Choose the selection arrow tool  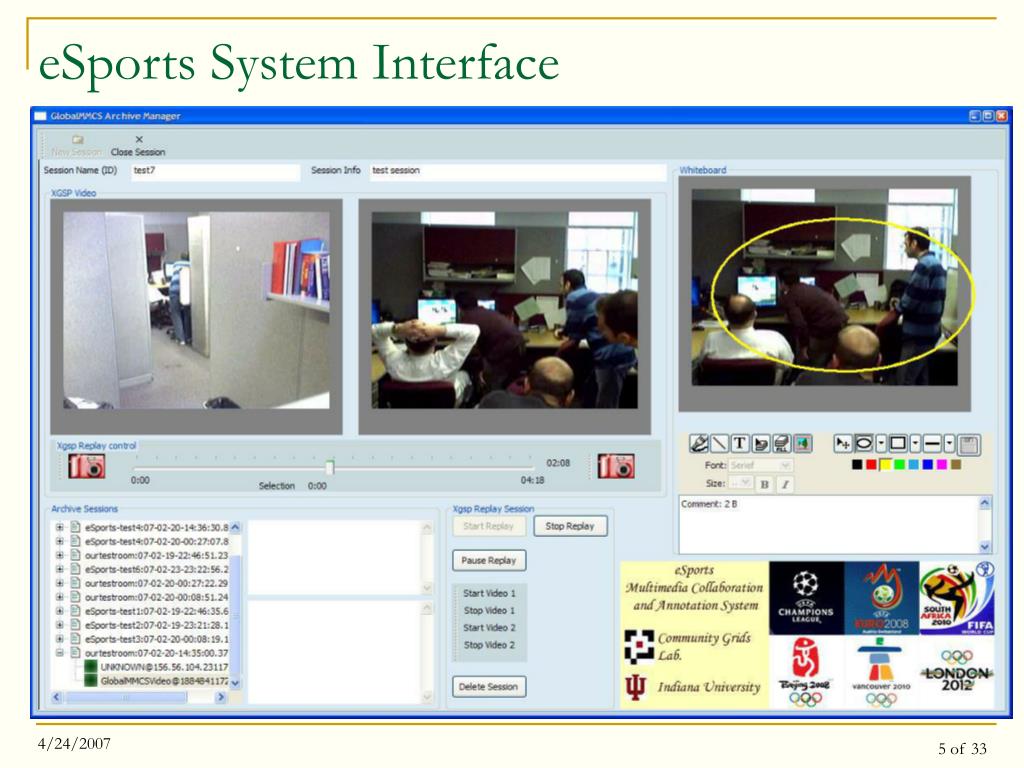click(842, 444)
